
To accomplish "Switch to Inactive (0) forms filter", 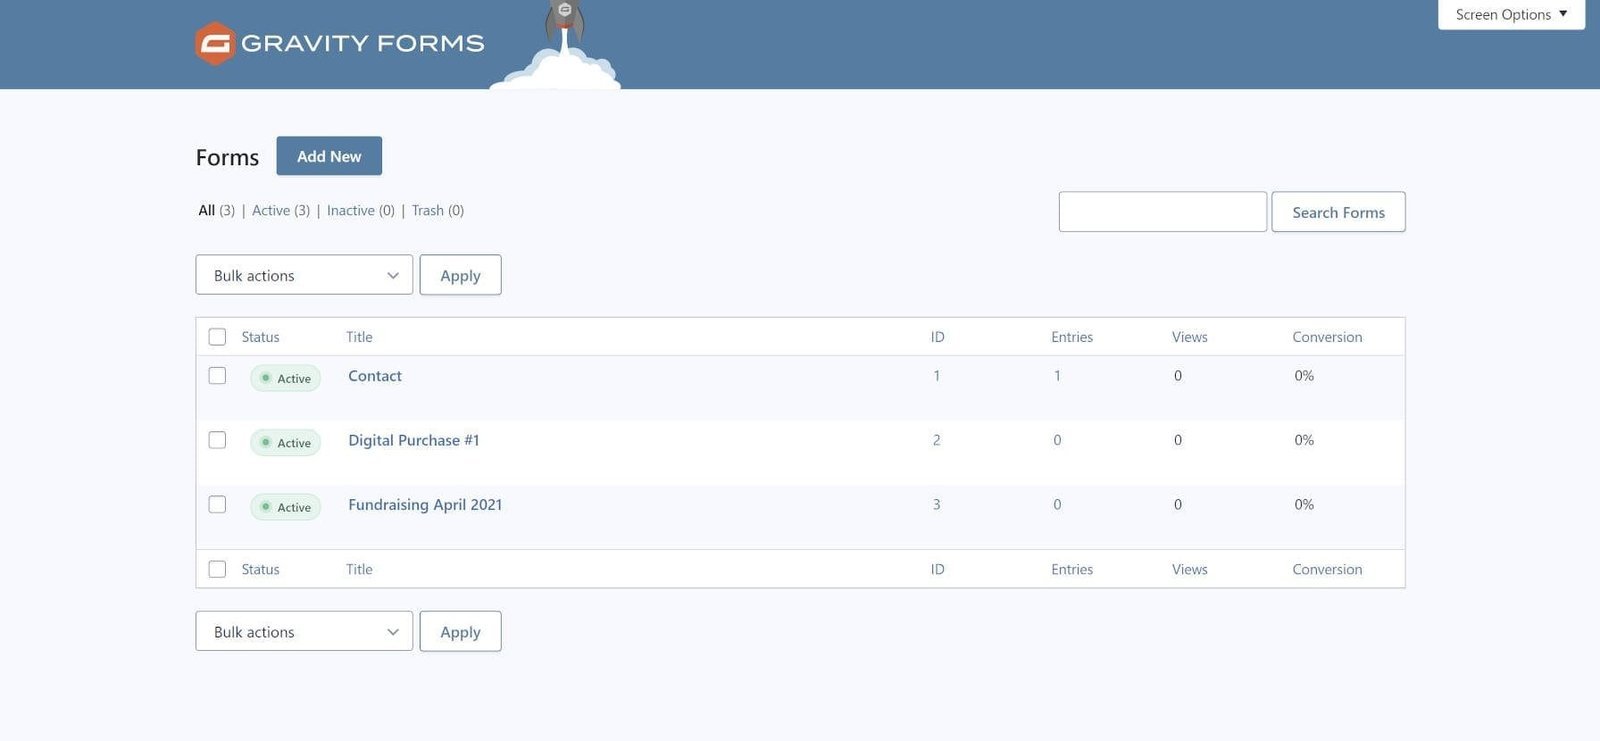I will pyautogui.click(x=360, y=210).
